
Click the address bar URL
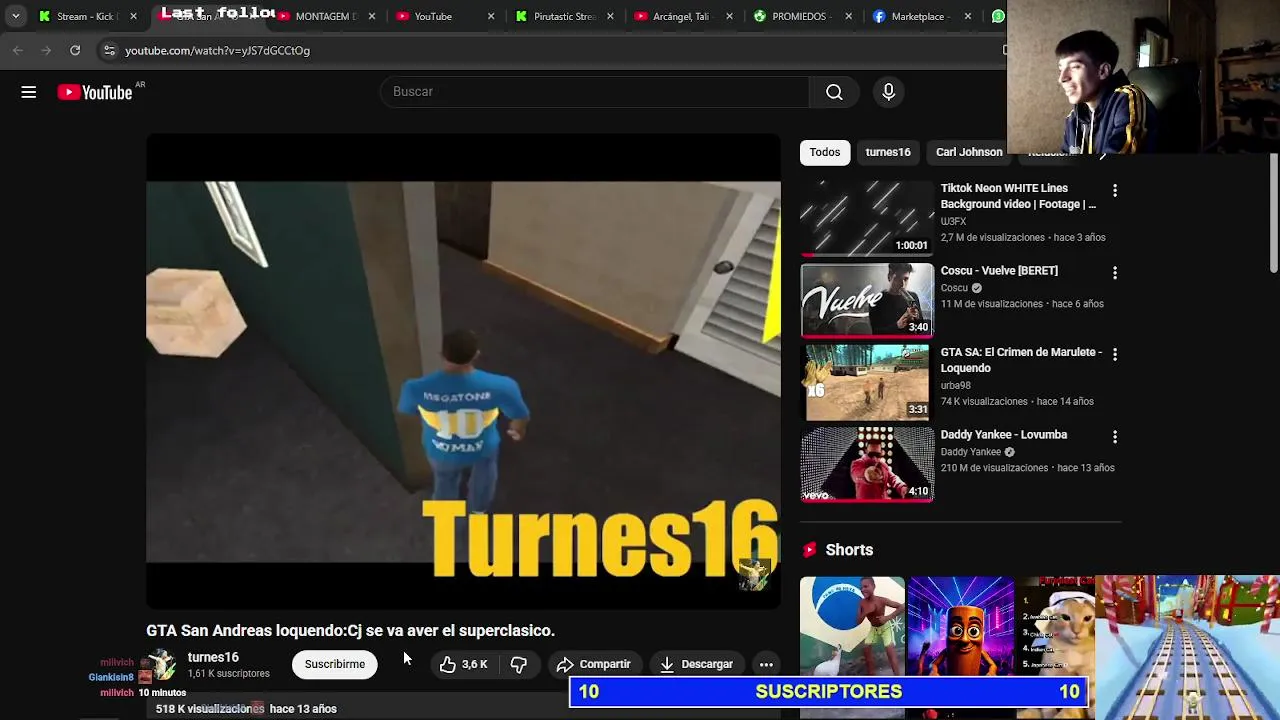pyautogui.click(x=217, y=50)
